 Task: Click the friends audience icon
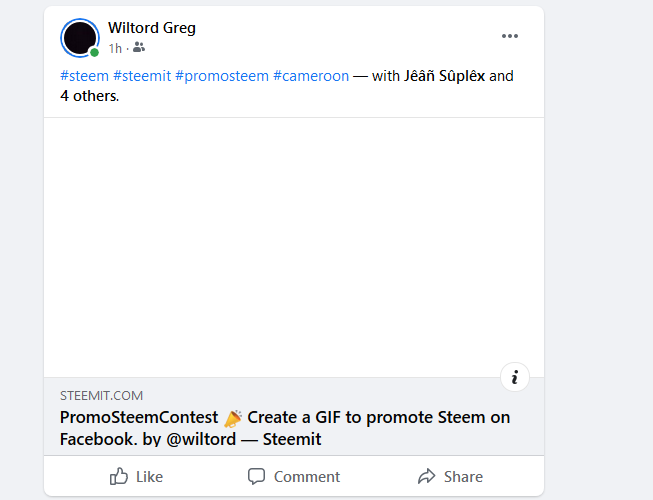tap(139, 47)
